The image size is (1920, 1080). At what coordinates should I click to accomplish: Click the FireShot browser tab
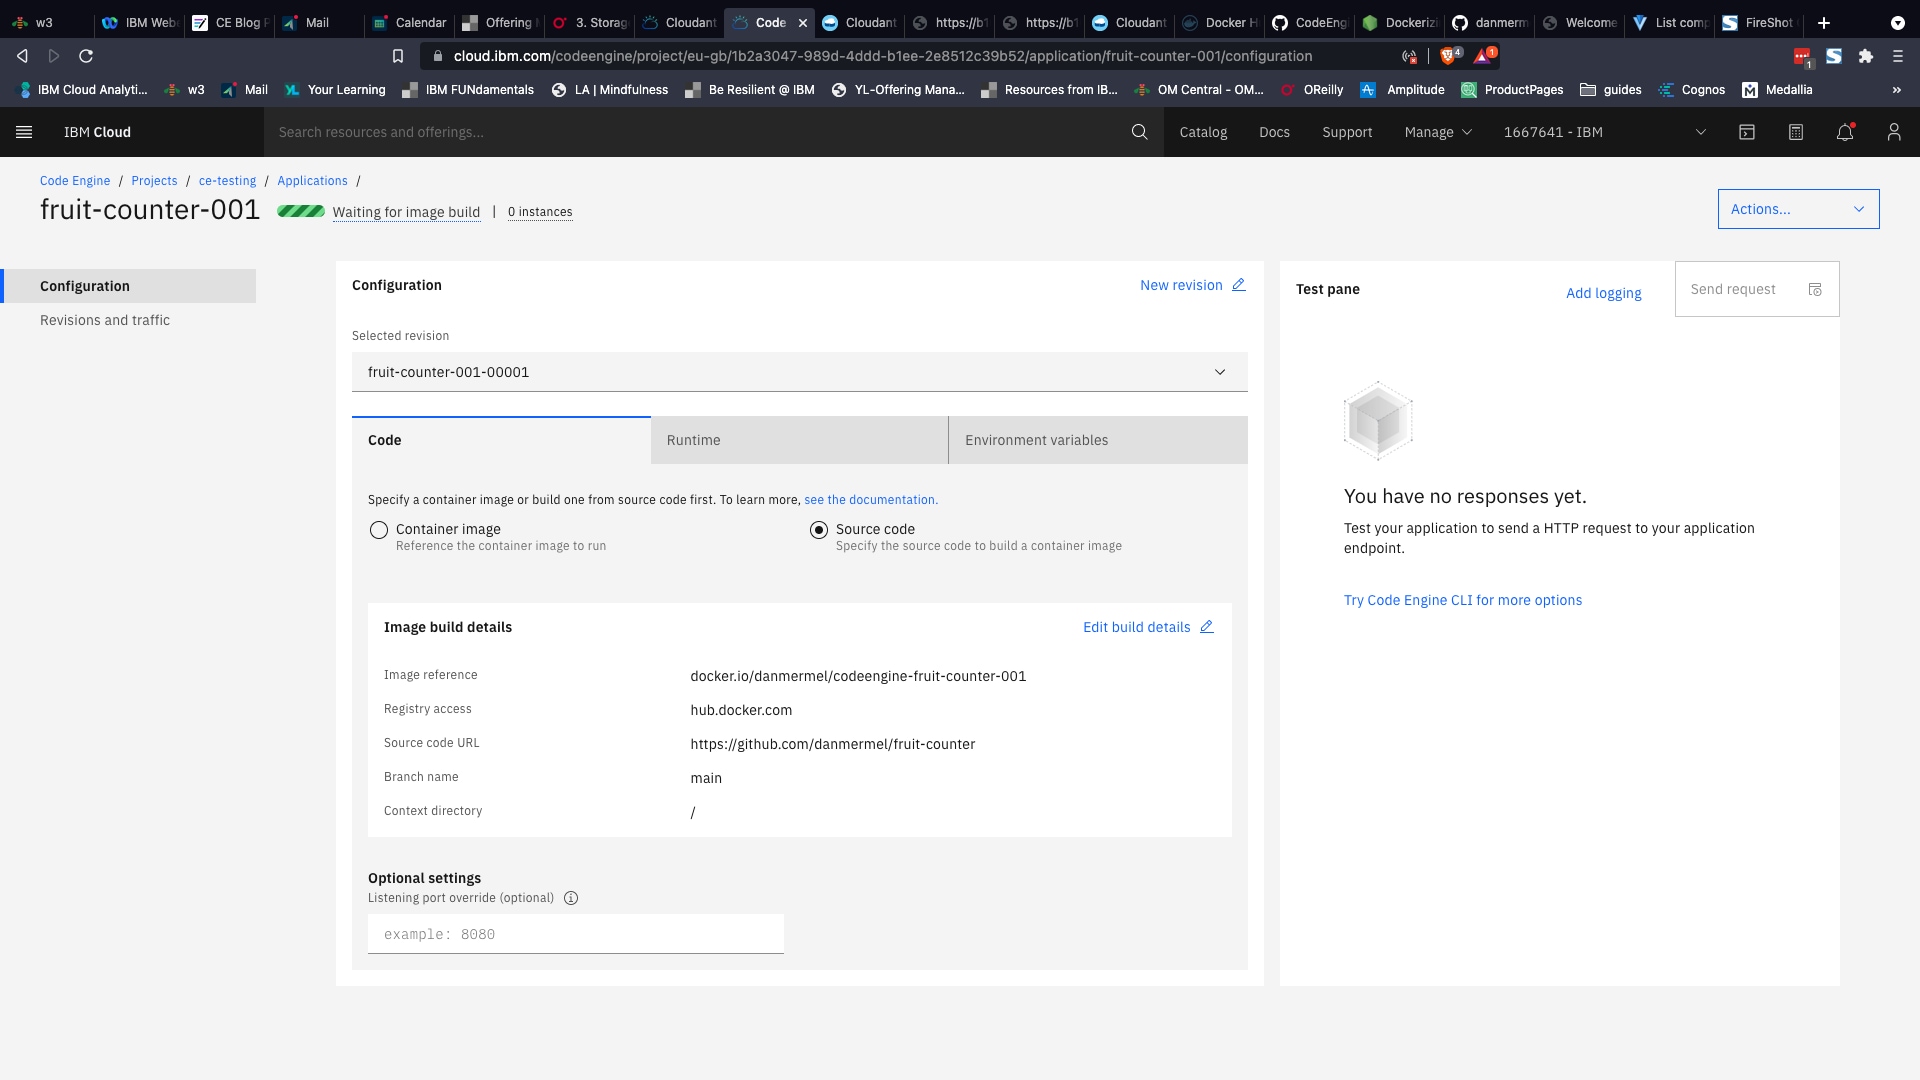pyautogui.click(x=1759, y=22)
